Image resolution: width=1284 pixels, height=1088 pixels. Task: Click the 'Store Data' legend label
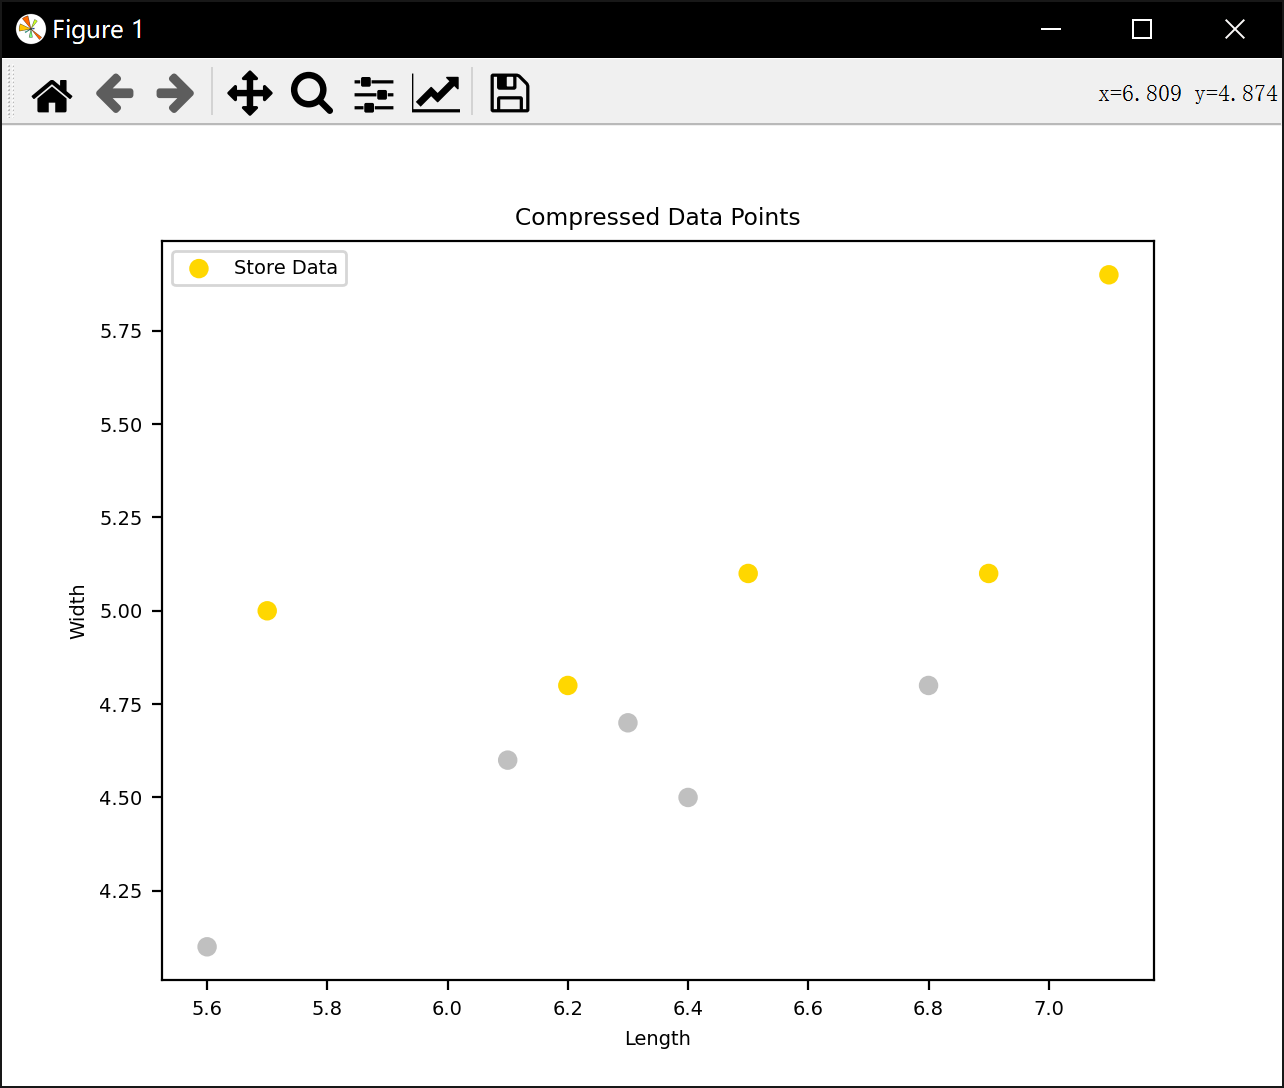pos(286,268)
